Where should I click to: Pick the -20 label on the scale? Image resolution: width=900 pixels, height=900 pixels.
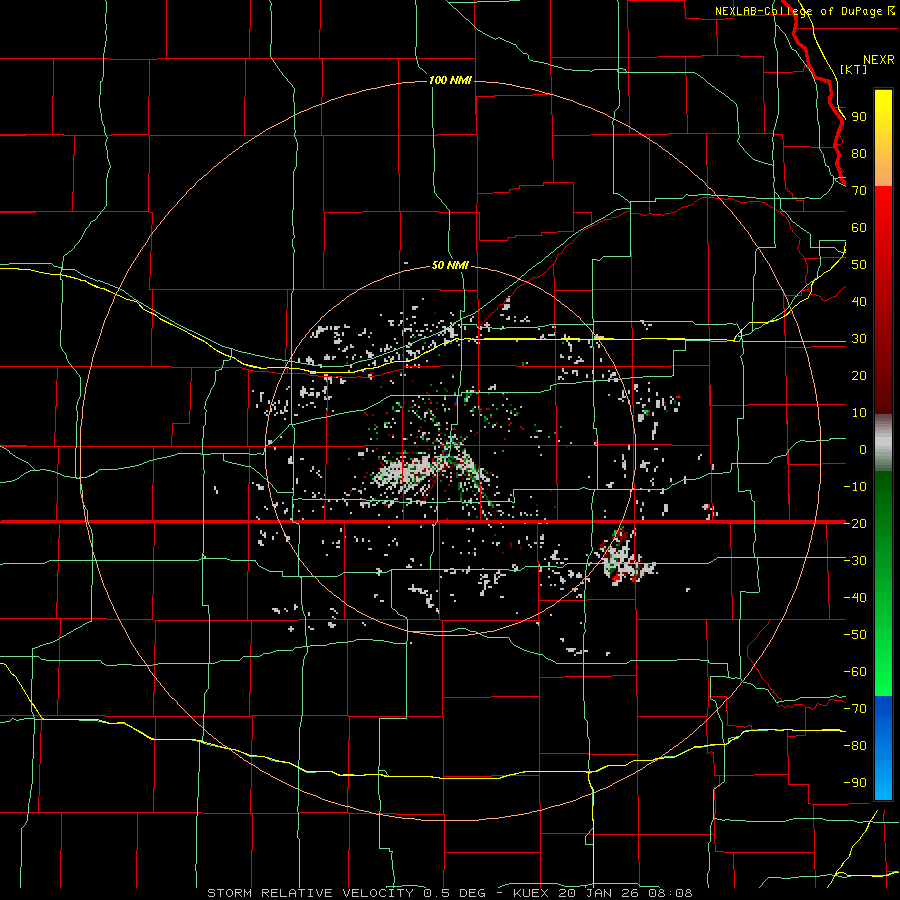pos(855,523)
